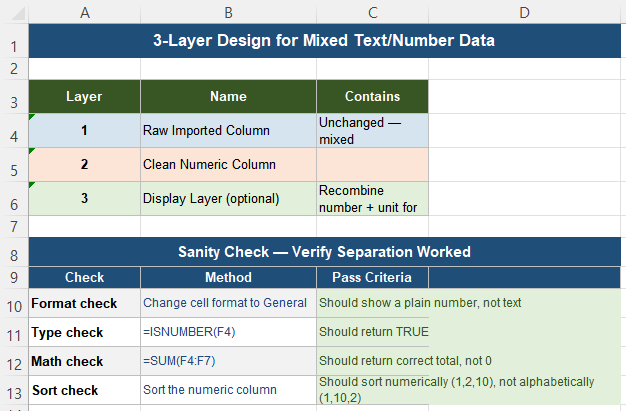Click the Select All corner triangle

[x=17, y=13]
